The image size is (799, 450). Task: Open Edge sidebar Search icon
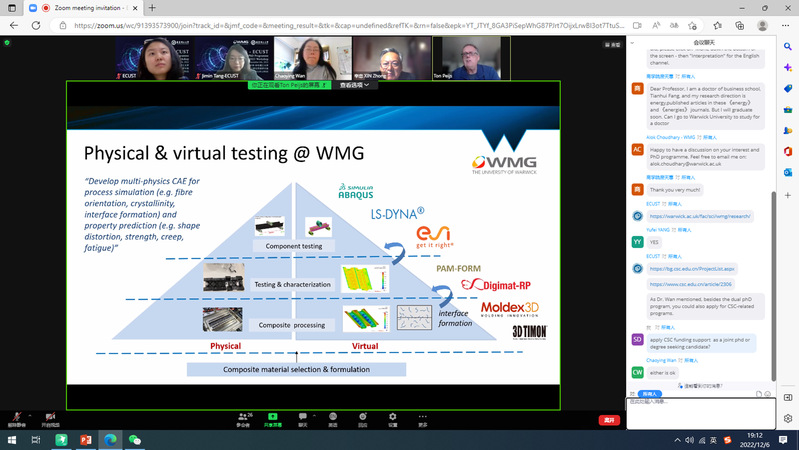pos(788,46)
